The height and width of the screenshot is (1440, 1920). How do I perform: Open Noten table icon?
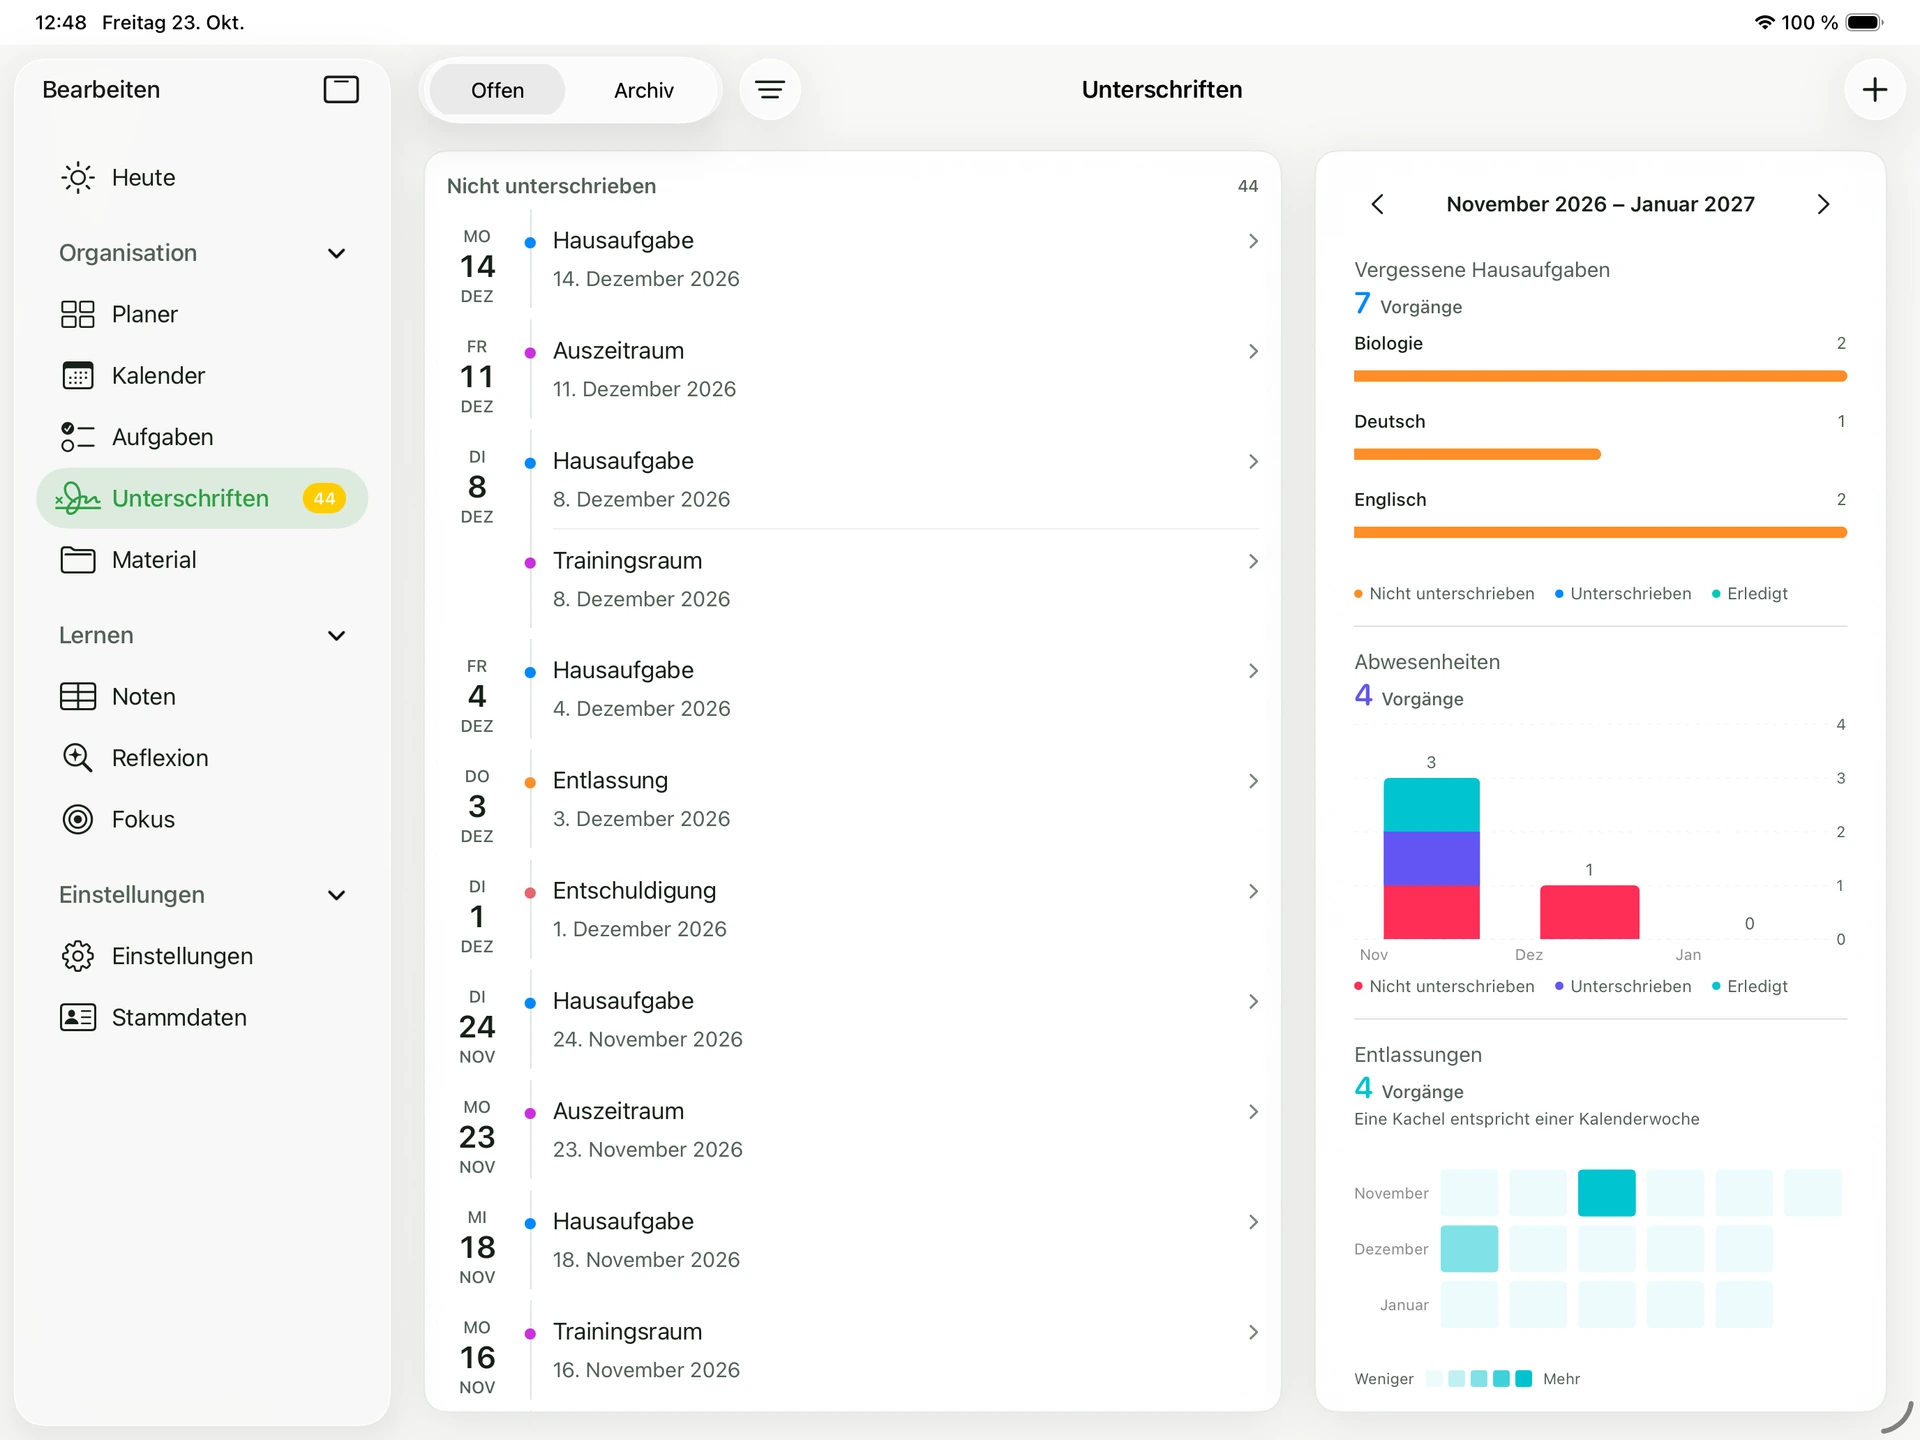click(x=78, y=697)
